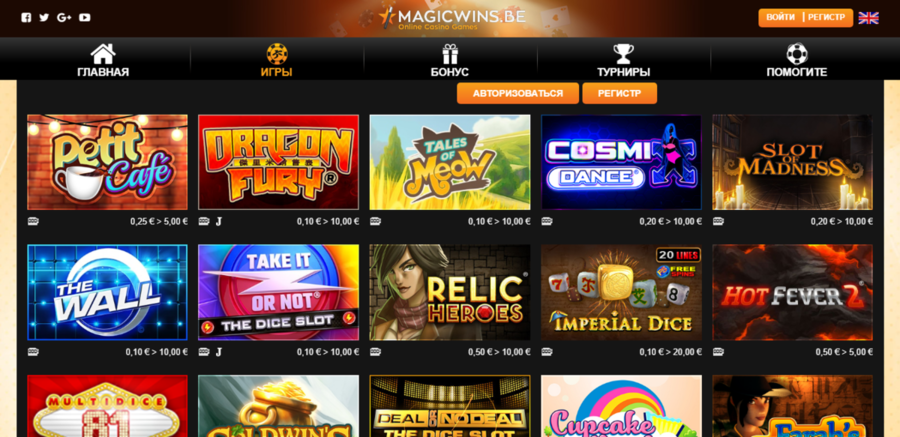Screen dimensions: 900x437
Task: Open the Google Plus social icon
Action: tap(64, 18)
